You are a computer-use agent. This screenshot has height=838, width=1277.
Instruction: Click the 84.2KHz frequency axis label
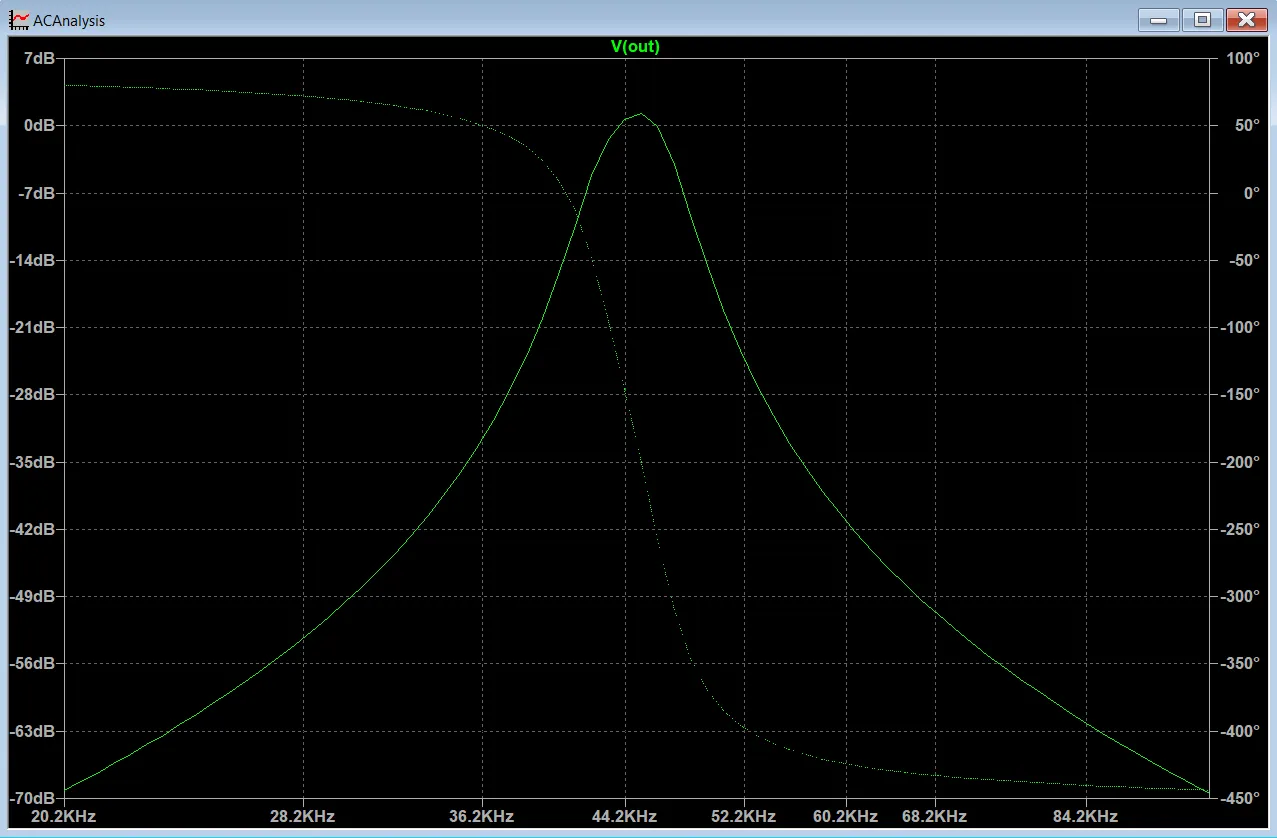pos(1085,816)
